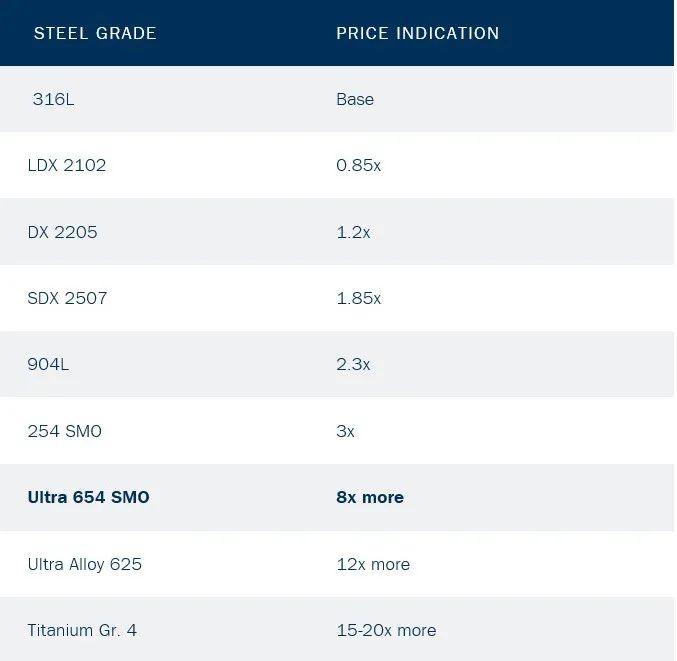This screenshot has height=661, width=677.
Task: Click the 12x more price value
Action: point(373,564)
